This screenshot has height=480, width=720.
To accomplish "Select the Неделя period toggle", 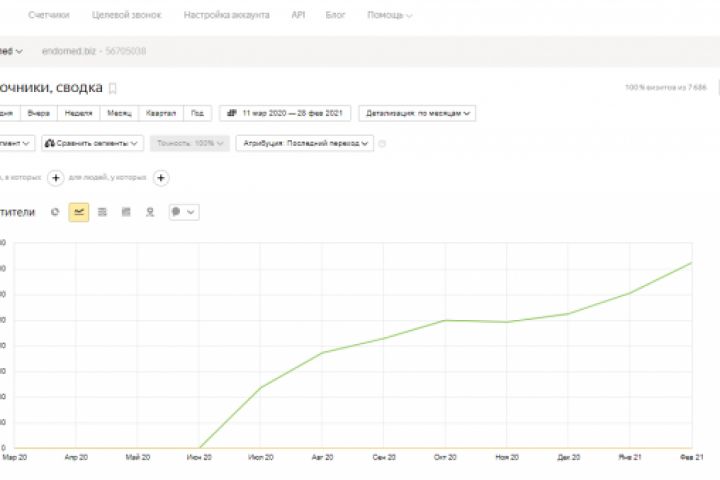I will click(77, 113).
